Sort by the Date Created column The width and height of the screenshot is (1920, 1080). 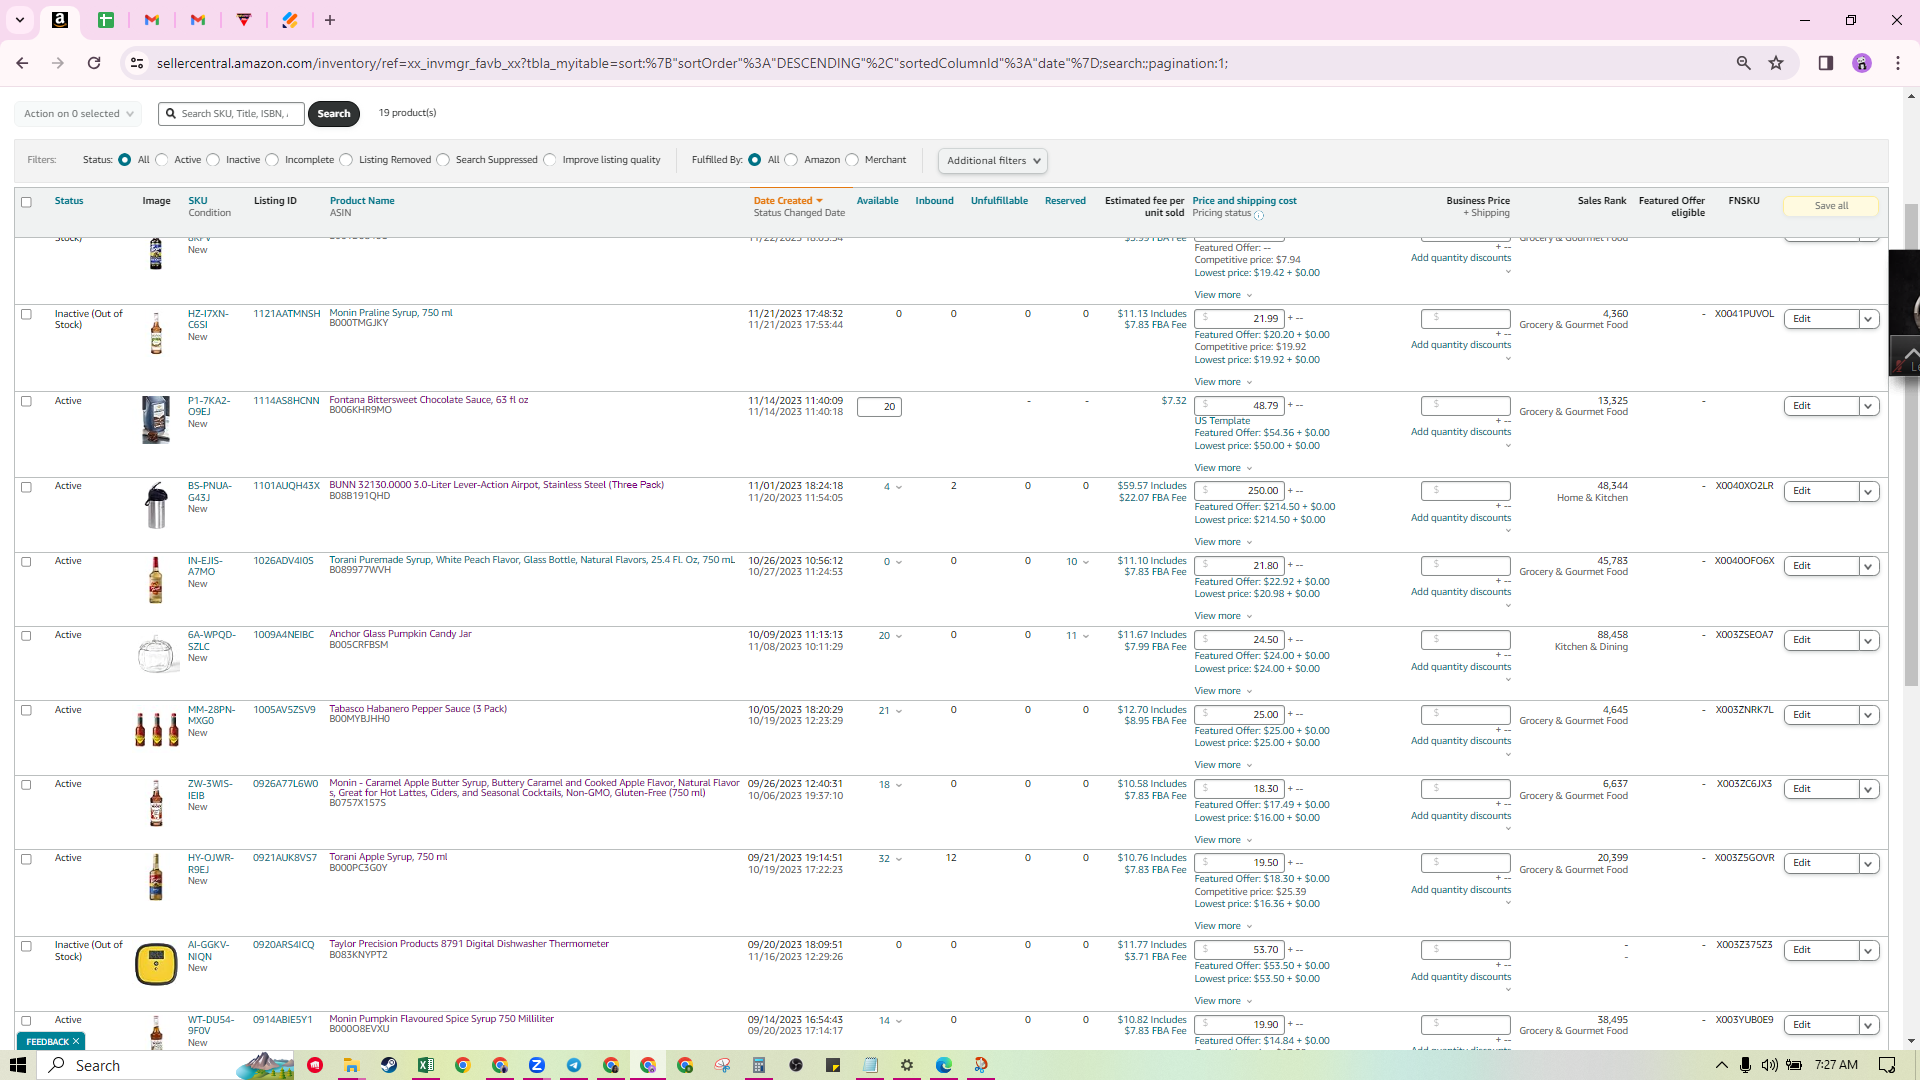coord(788,201)
